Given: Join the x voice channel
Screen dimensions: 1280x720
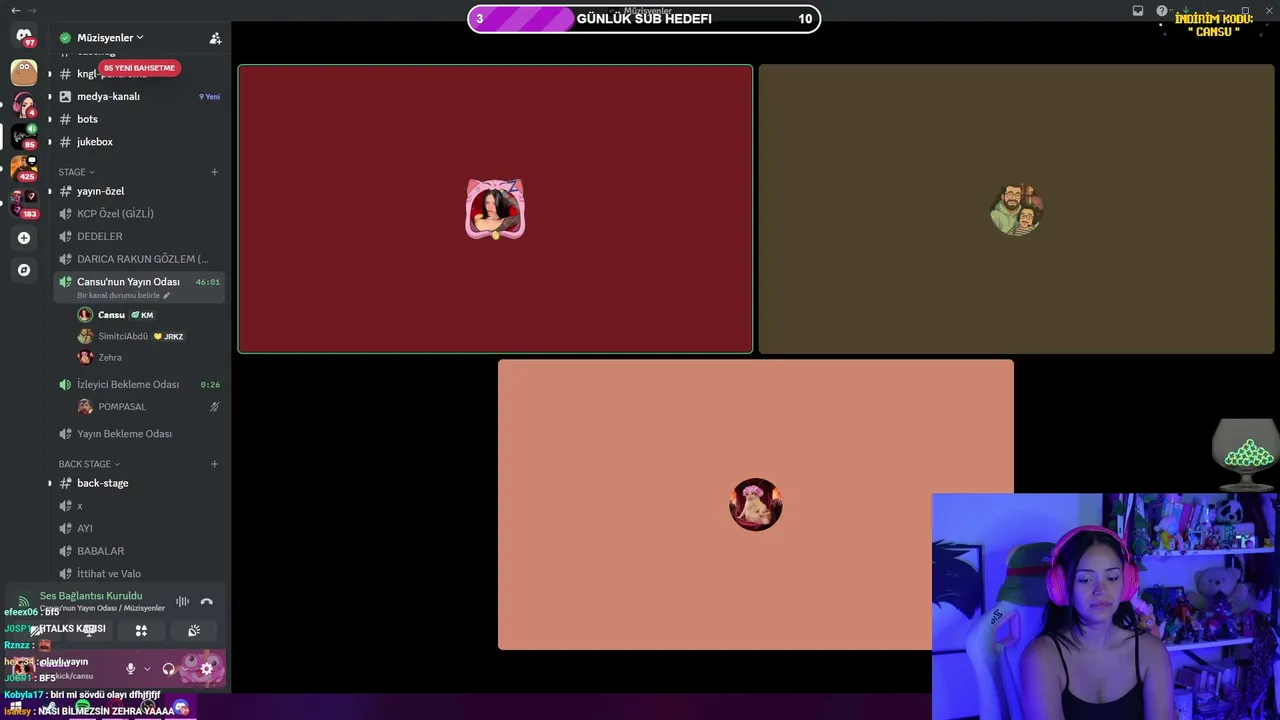Looking at the screenshot, I should tap(139, 506).
